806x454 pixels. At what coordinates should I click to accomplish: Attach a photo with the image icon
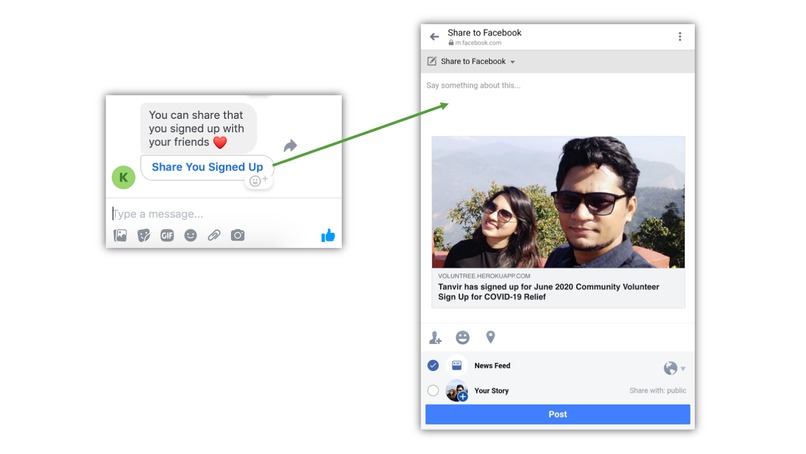(x=120, y=235)
